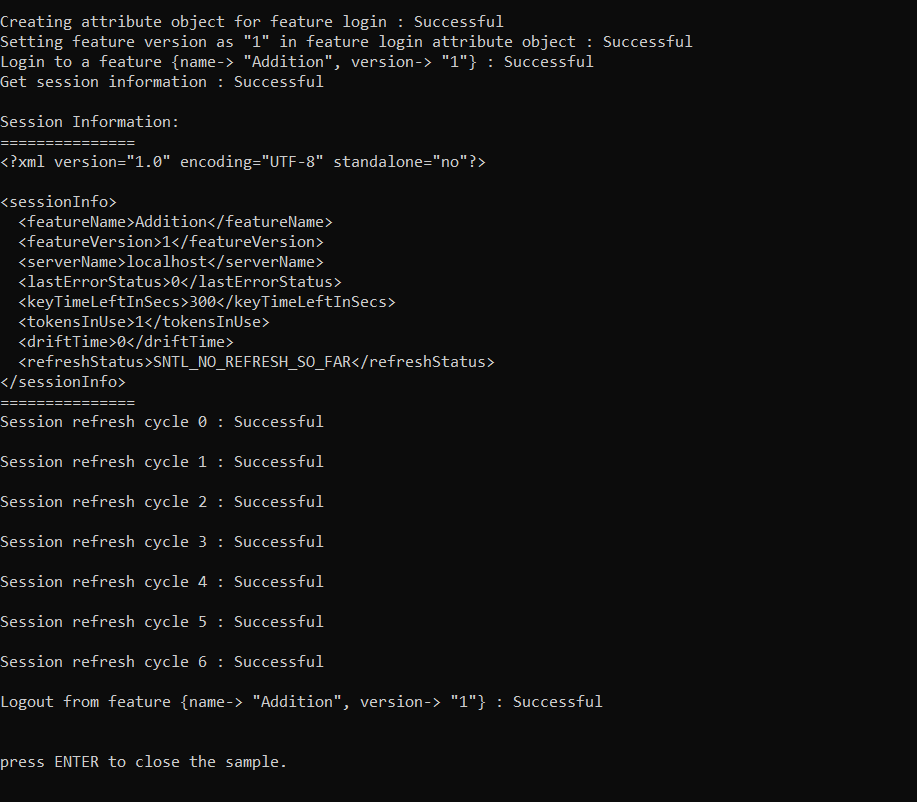Click the featureVersion XML line
This screenshot has height=802, width=917.
(x=170, y=241)
